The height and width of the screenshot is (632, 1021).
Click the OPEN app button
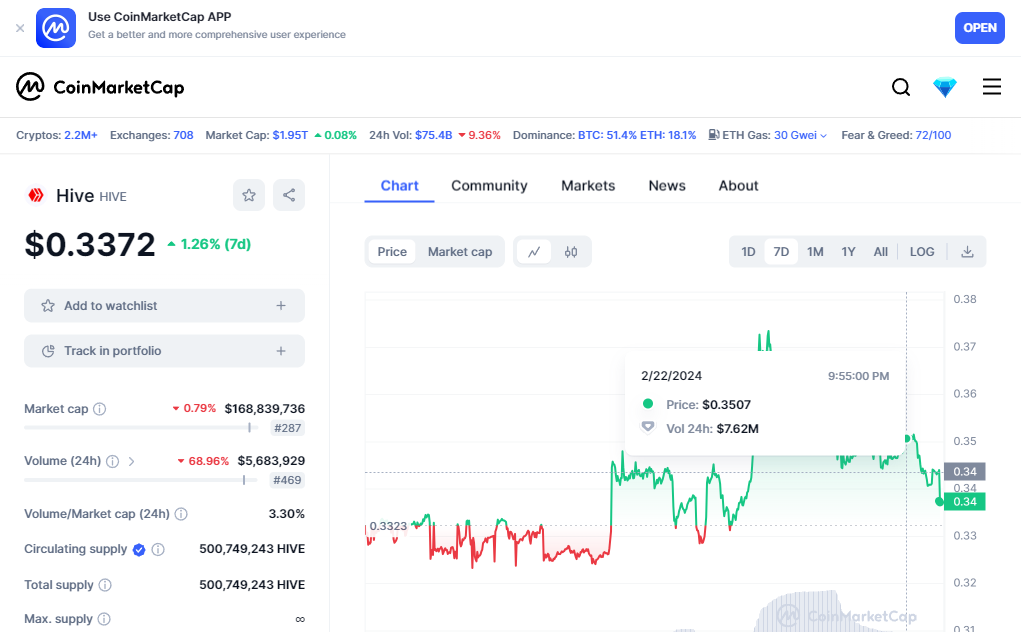(x=979, y=28)
